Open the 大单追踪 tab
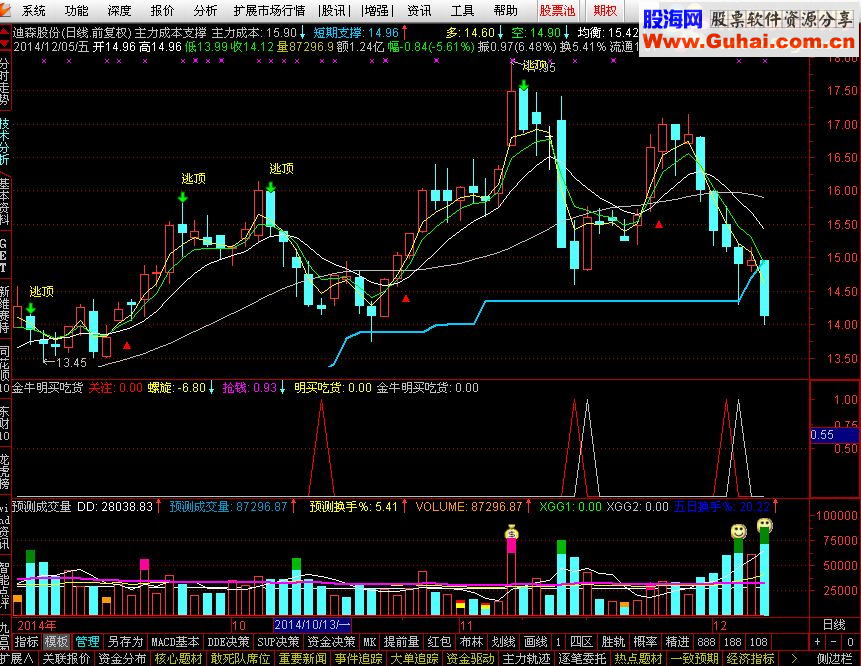 click(415, 658)
